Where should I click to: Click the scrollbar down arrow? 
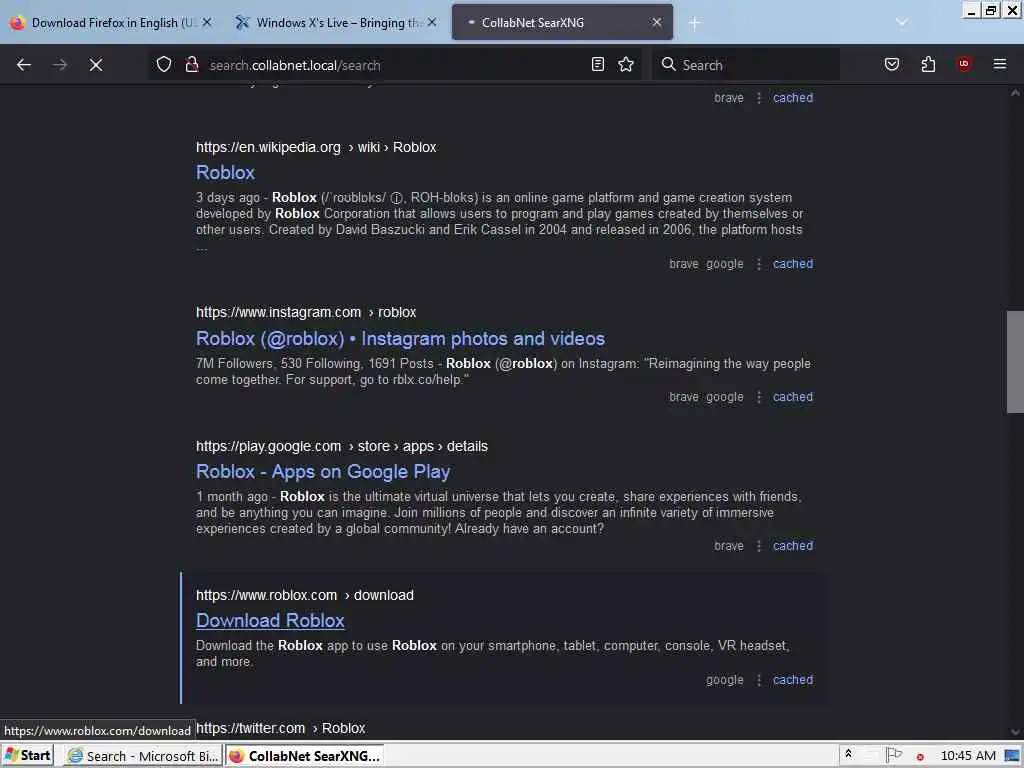[1015, 732]
